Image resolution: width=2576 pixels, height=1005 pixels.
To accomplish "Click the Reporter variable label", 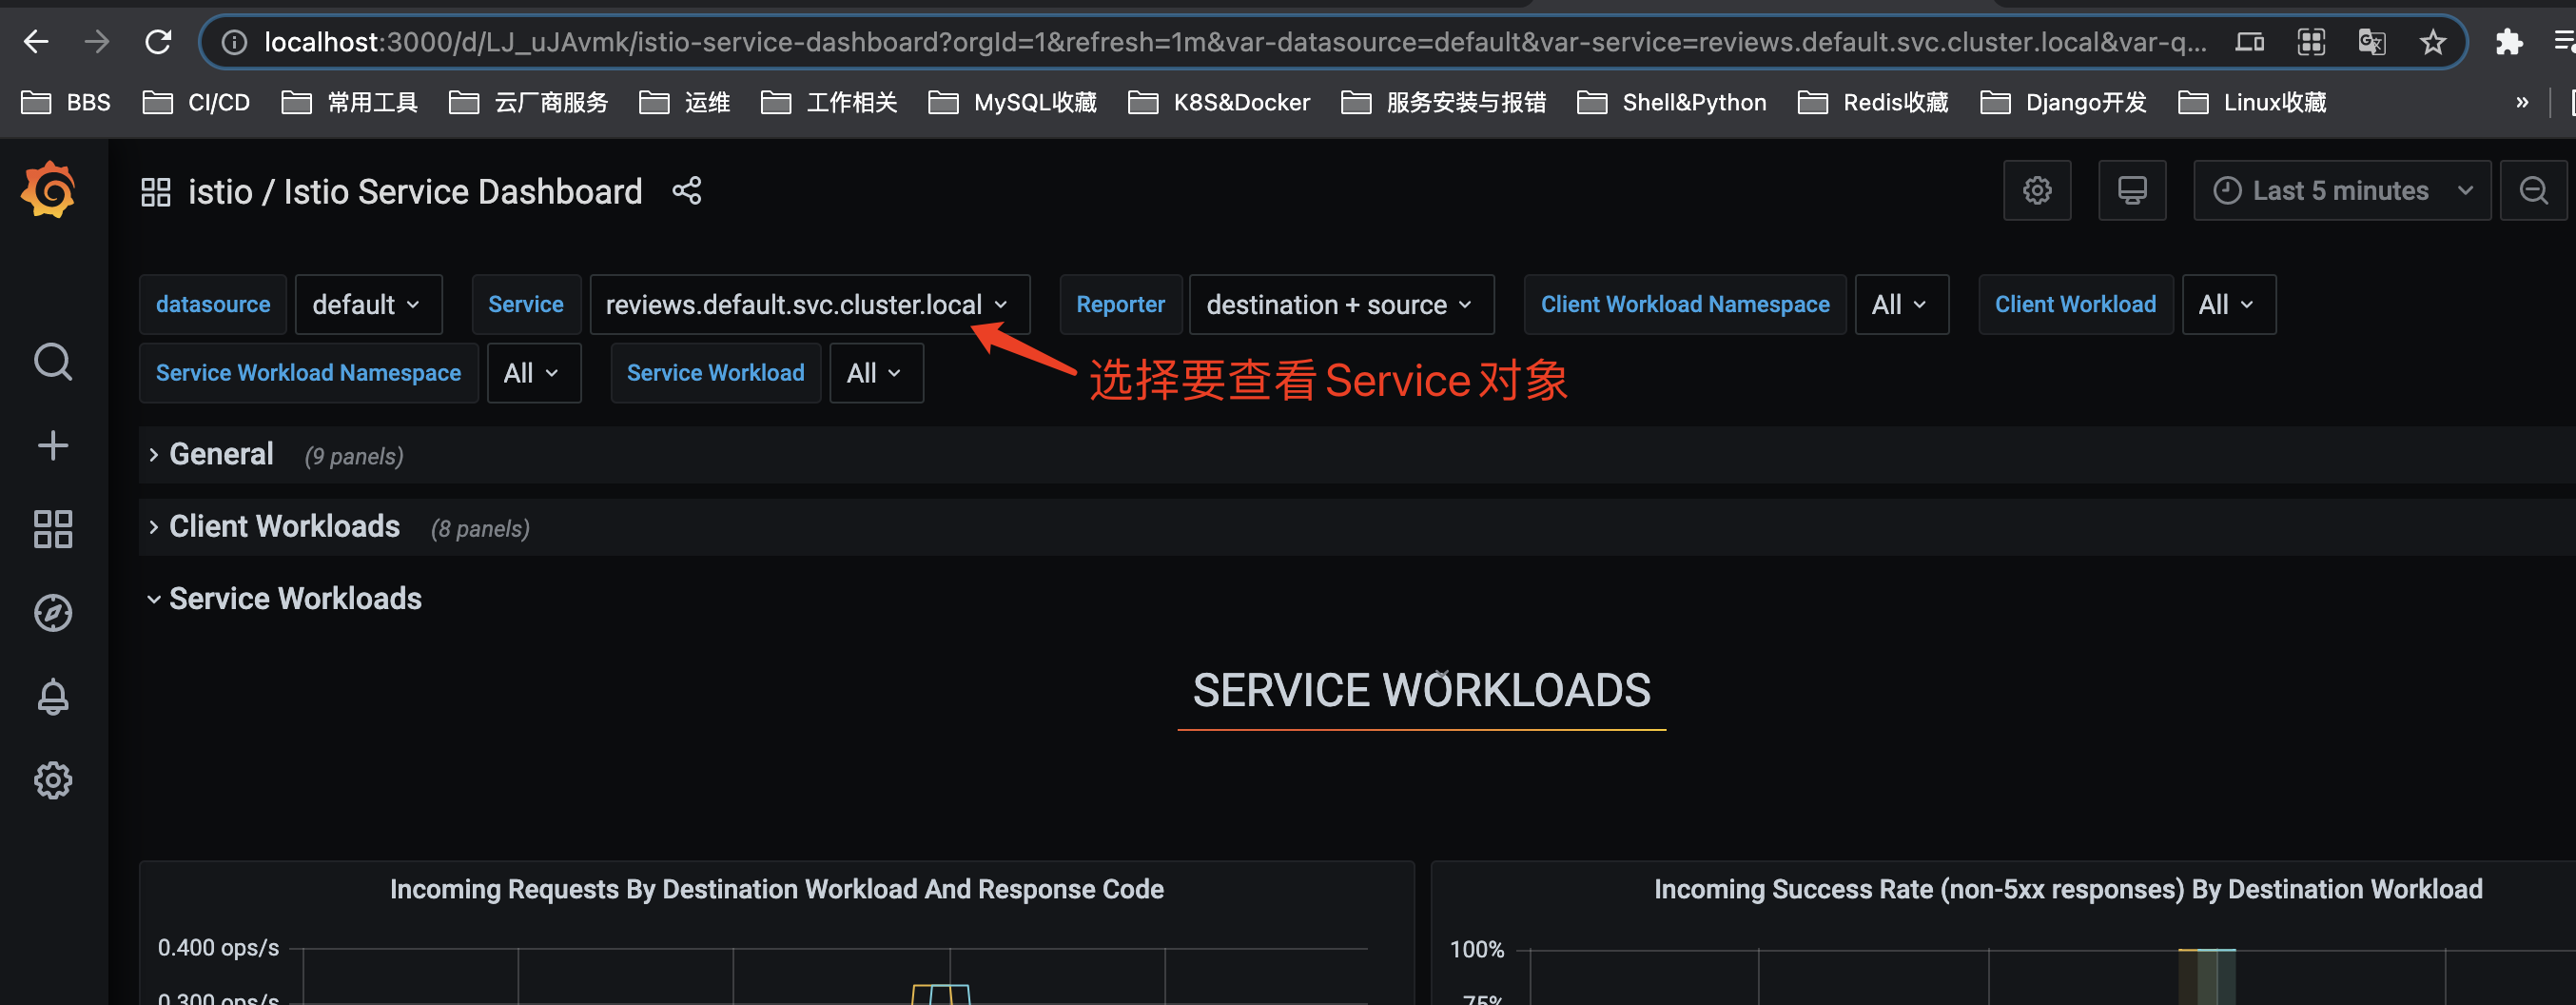I will (1120, 304).
